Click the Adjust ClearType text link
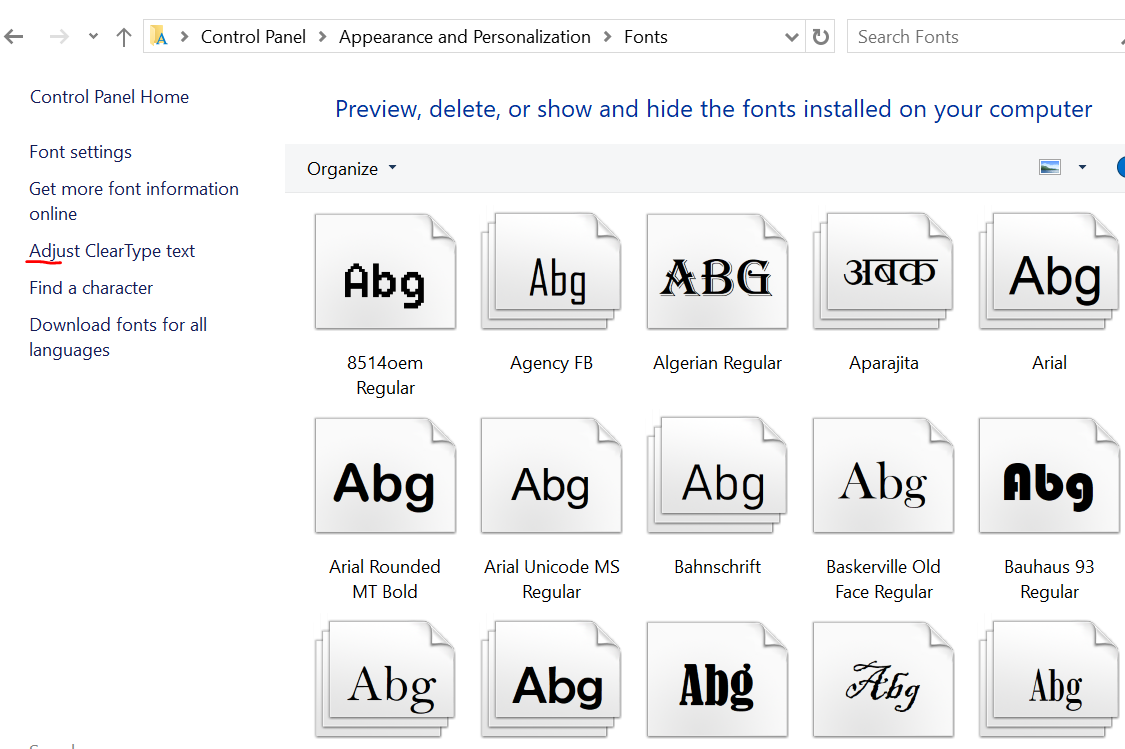The image size is (1125, 749). pos(112,251)
